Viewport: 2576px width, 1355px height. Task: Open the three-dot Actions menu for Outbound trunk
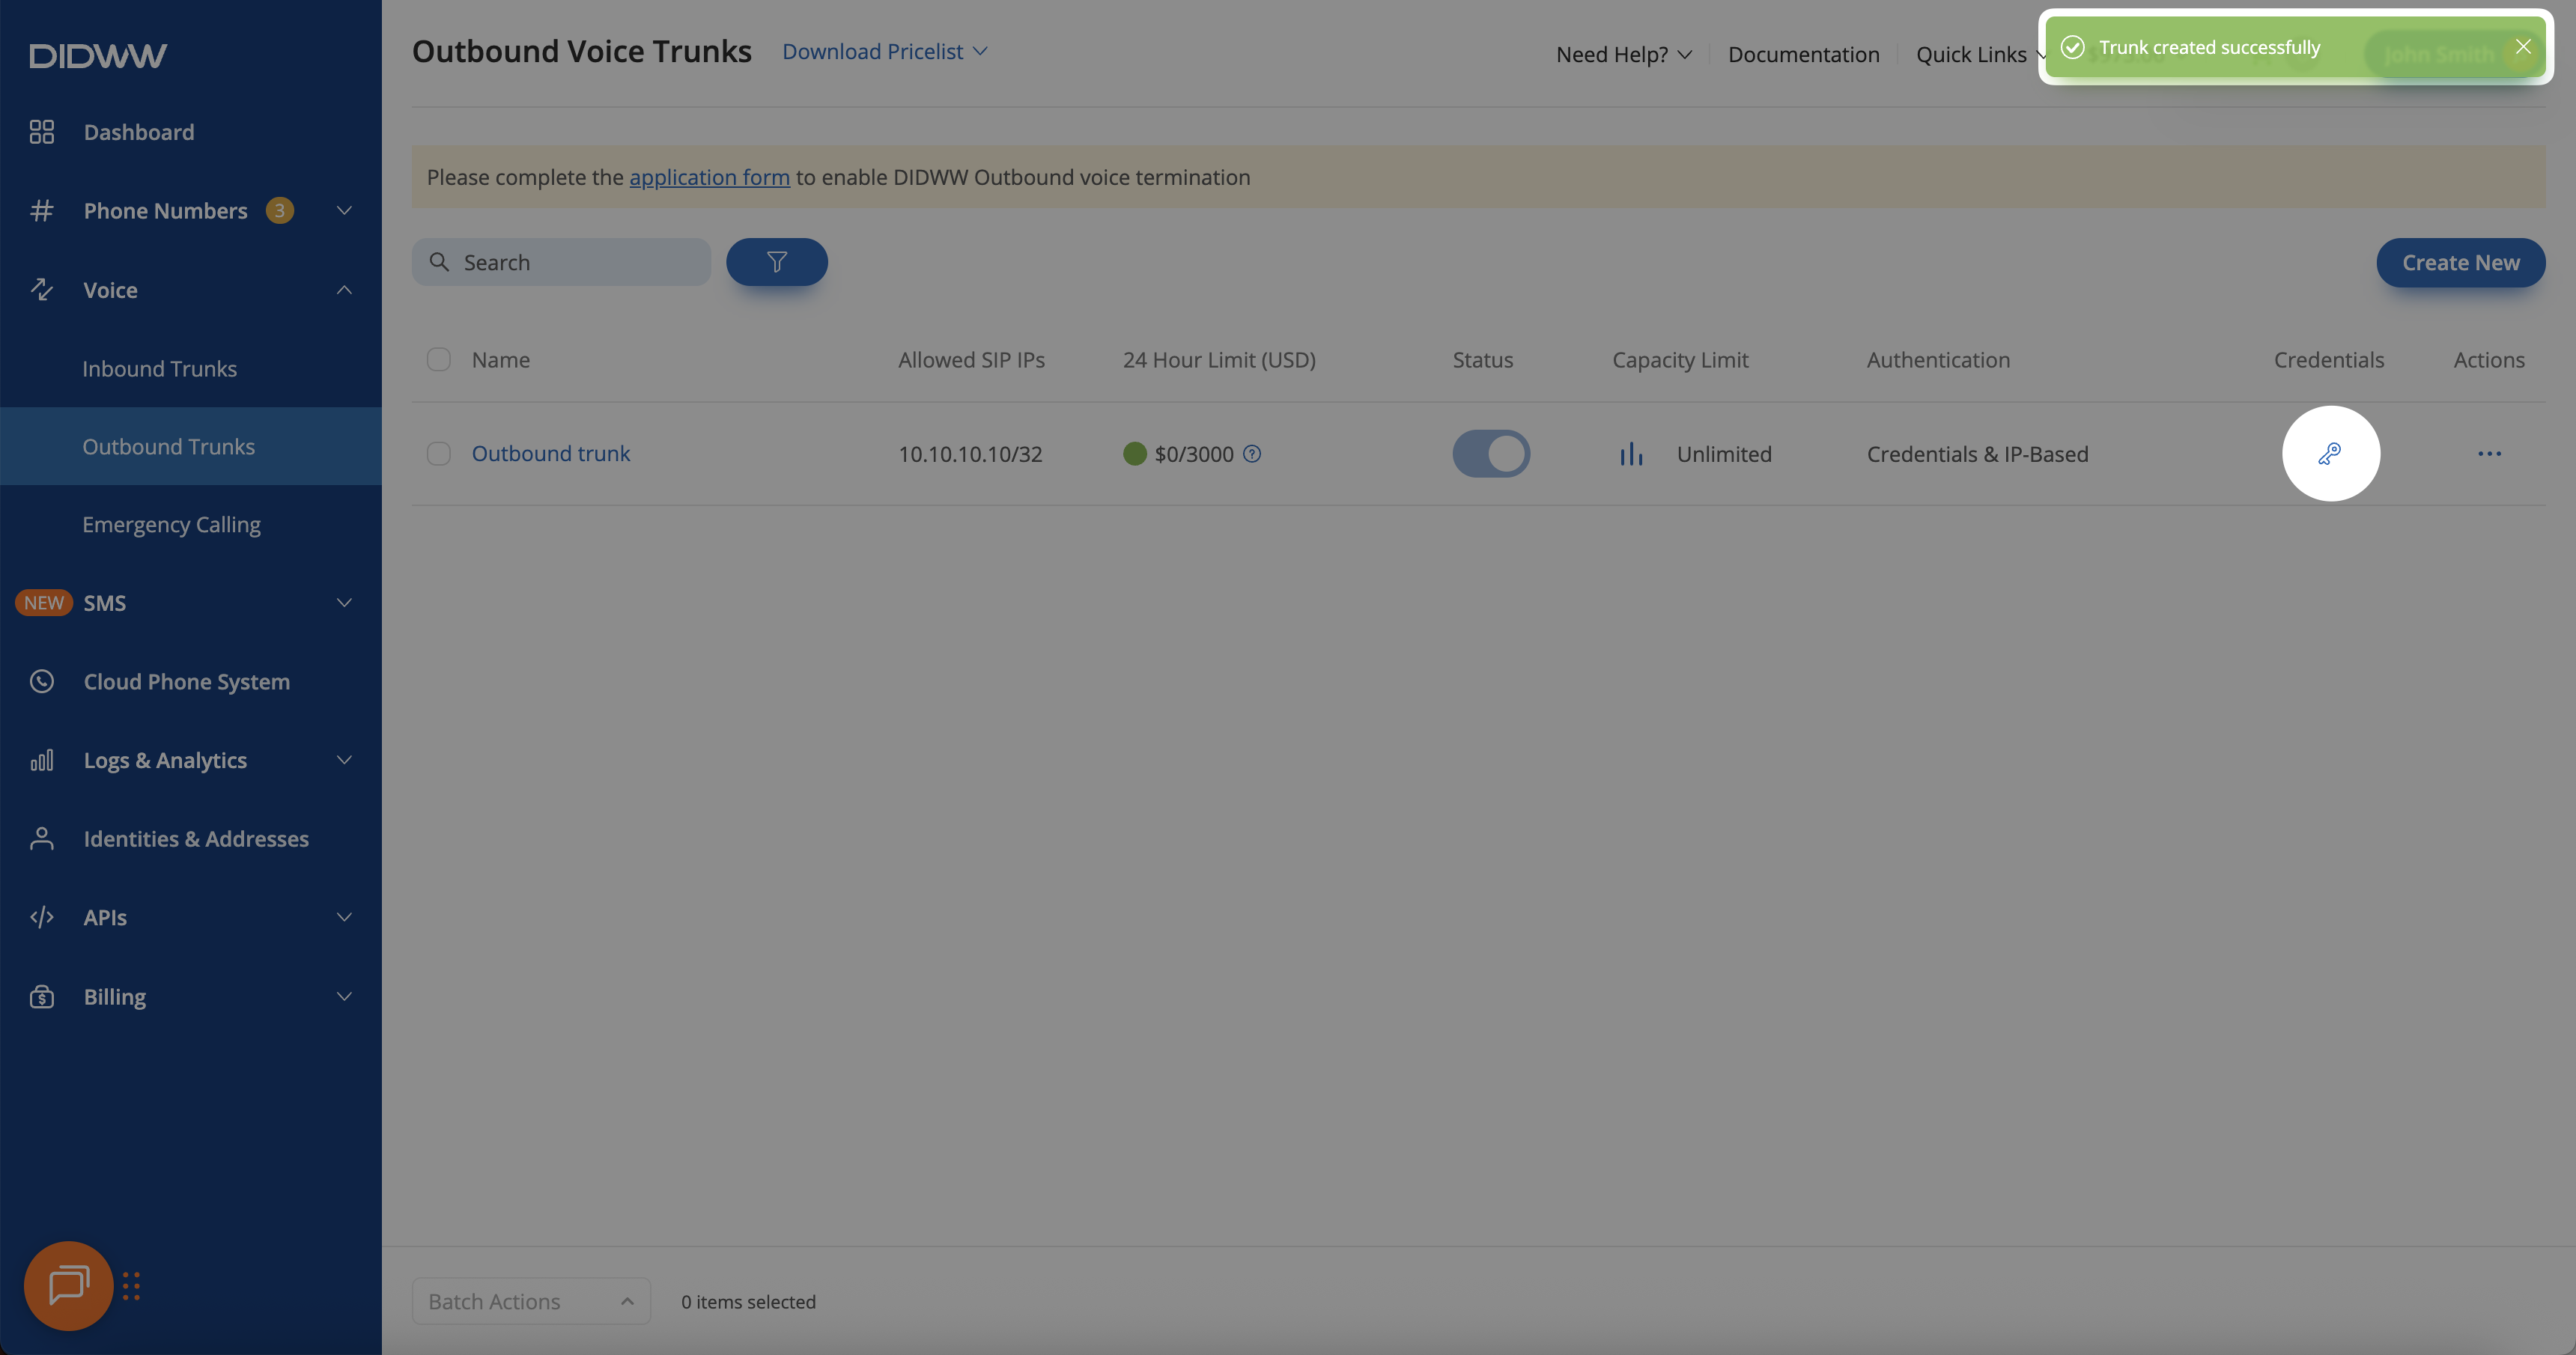(x=2489, y=454)
